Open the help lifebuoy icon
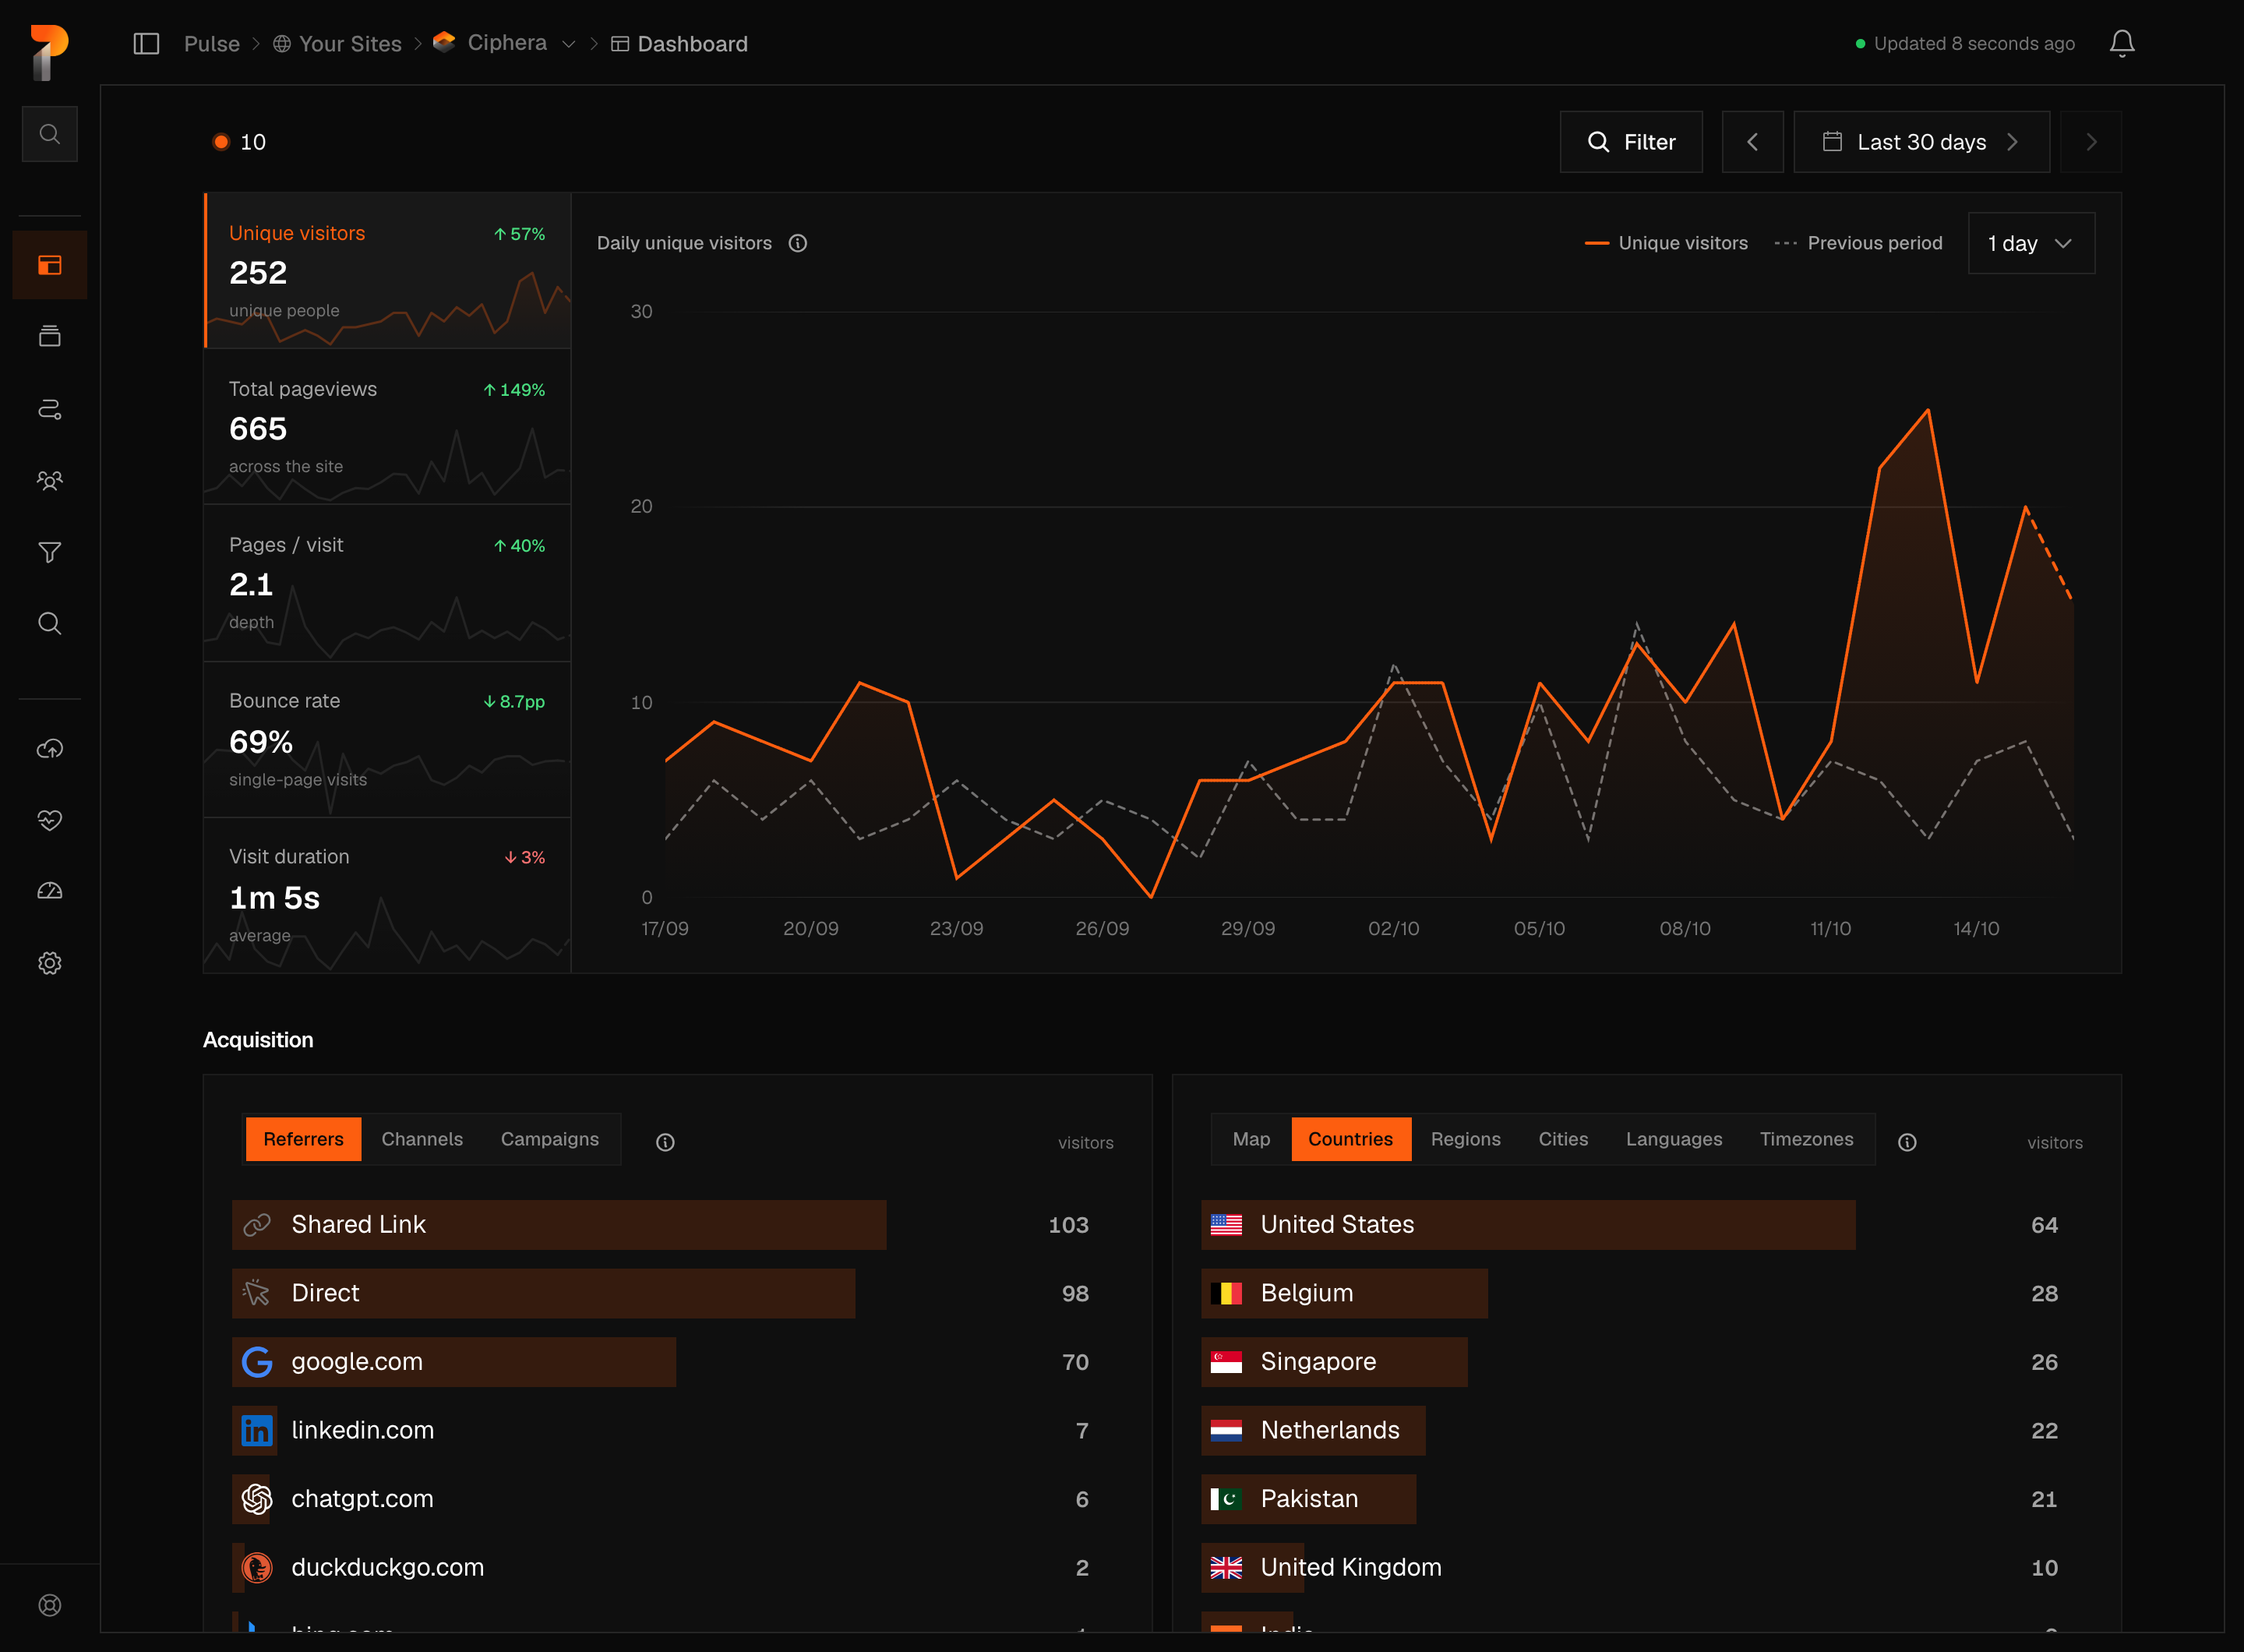 49,1605
